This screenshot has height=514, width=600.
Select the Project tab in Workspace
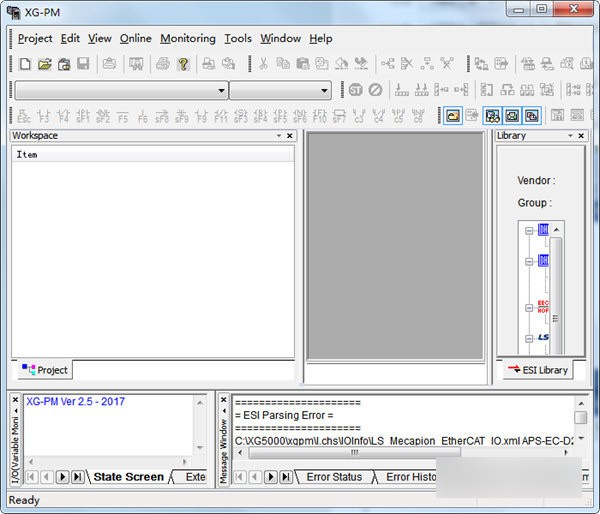pyautogui.click(x=45, y=370)
